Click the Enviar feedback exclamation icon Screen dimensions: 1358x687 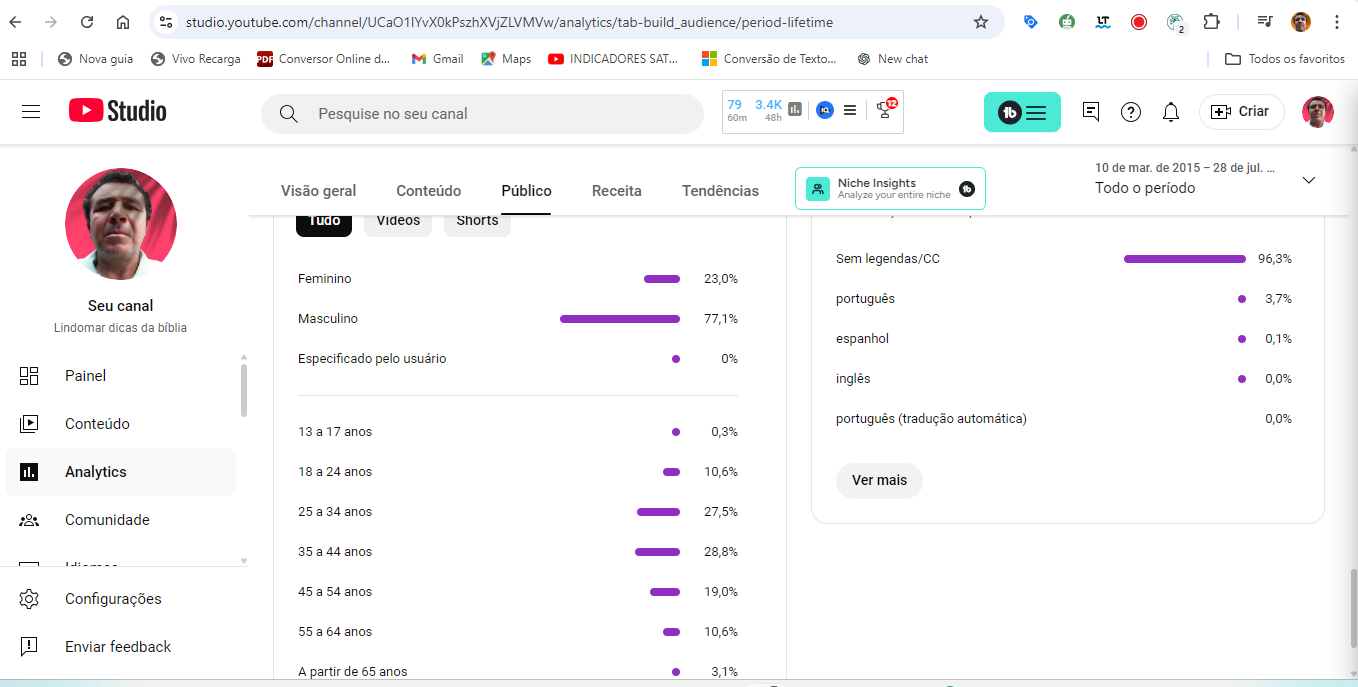point(29,647)
